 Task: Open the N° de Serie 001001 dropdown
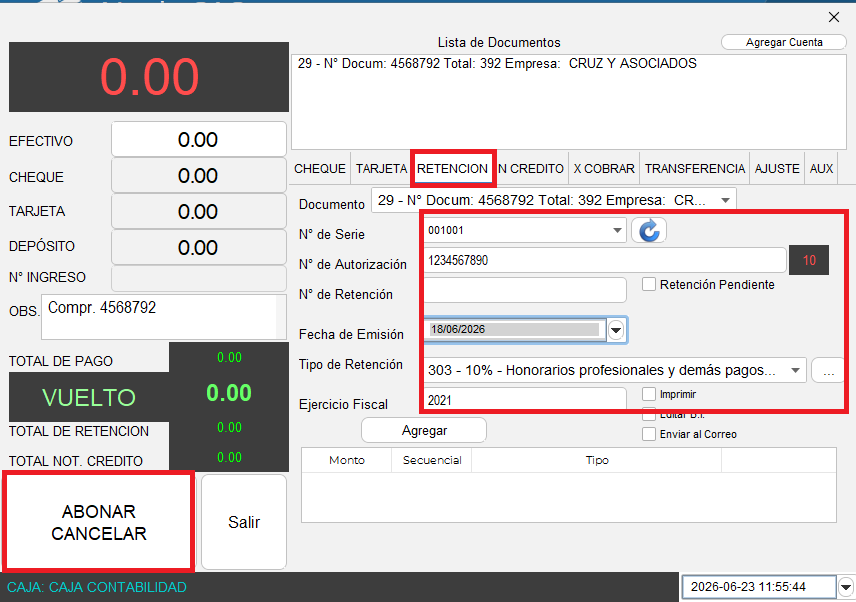coord(617,230)
